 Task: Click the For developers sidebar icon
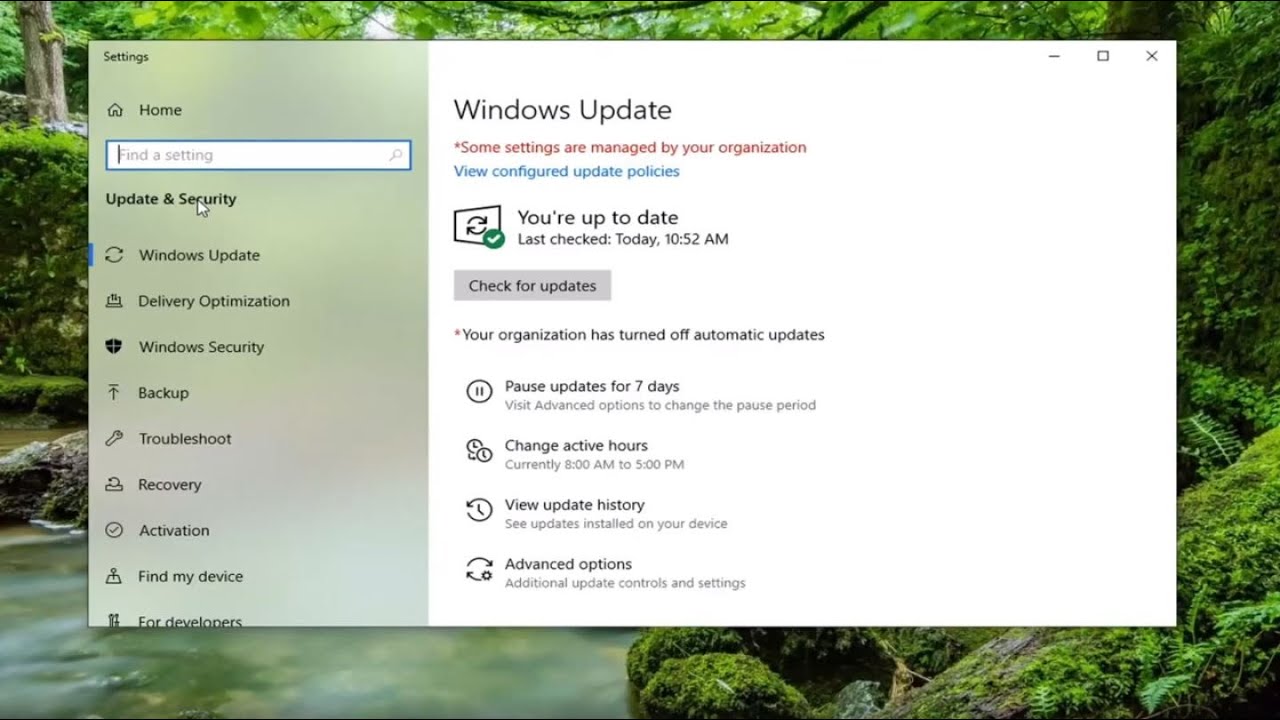(x=114, y=621)
